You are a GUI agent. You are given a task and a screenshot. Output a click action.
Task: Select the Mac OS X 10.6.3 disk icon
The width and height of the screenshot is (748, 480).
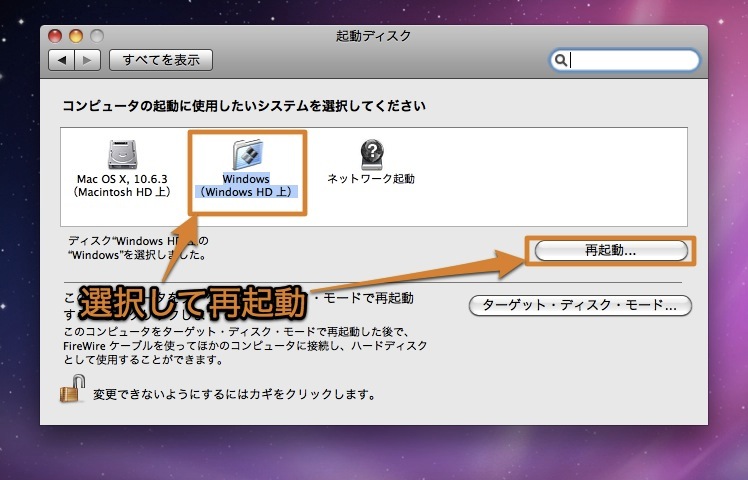click(122, 154)
